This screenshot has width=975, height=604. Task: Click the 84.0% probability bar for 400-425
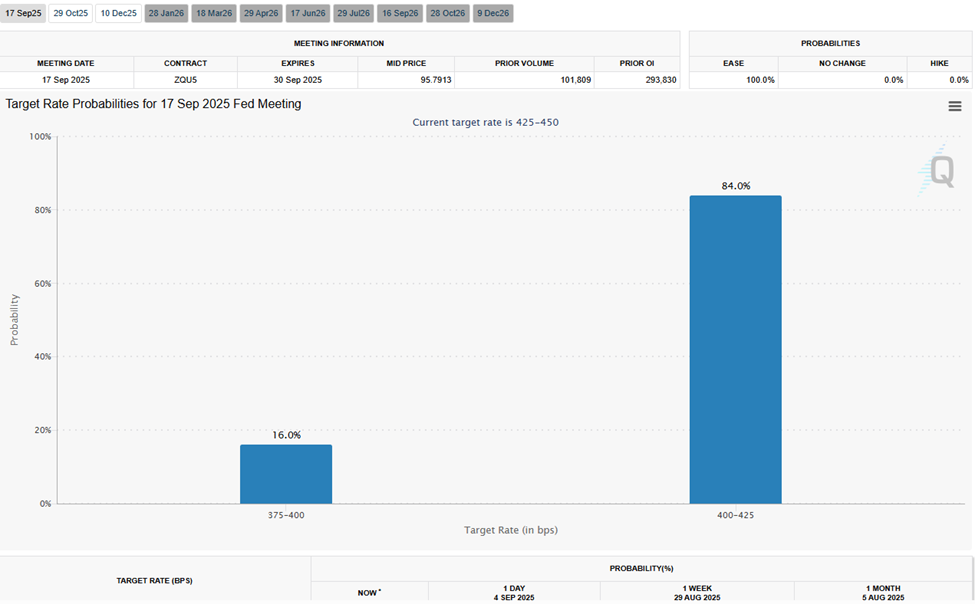point(736,350)
